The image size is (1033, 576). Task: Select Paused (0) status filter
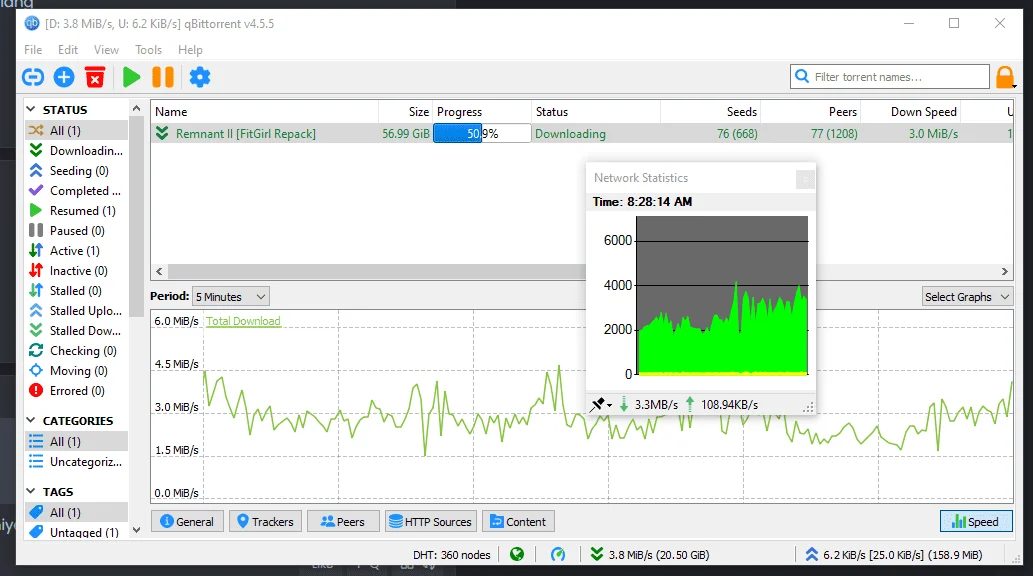click(76, 231)
